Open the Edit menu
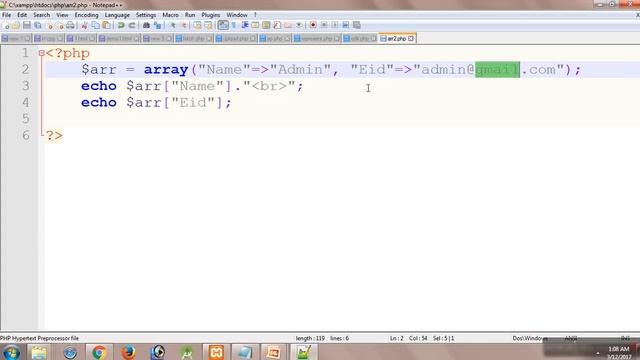640x360 pixels. (22, 15)
